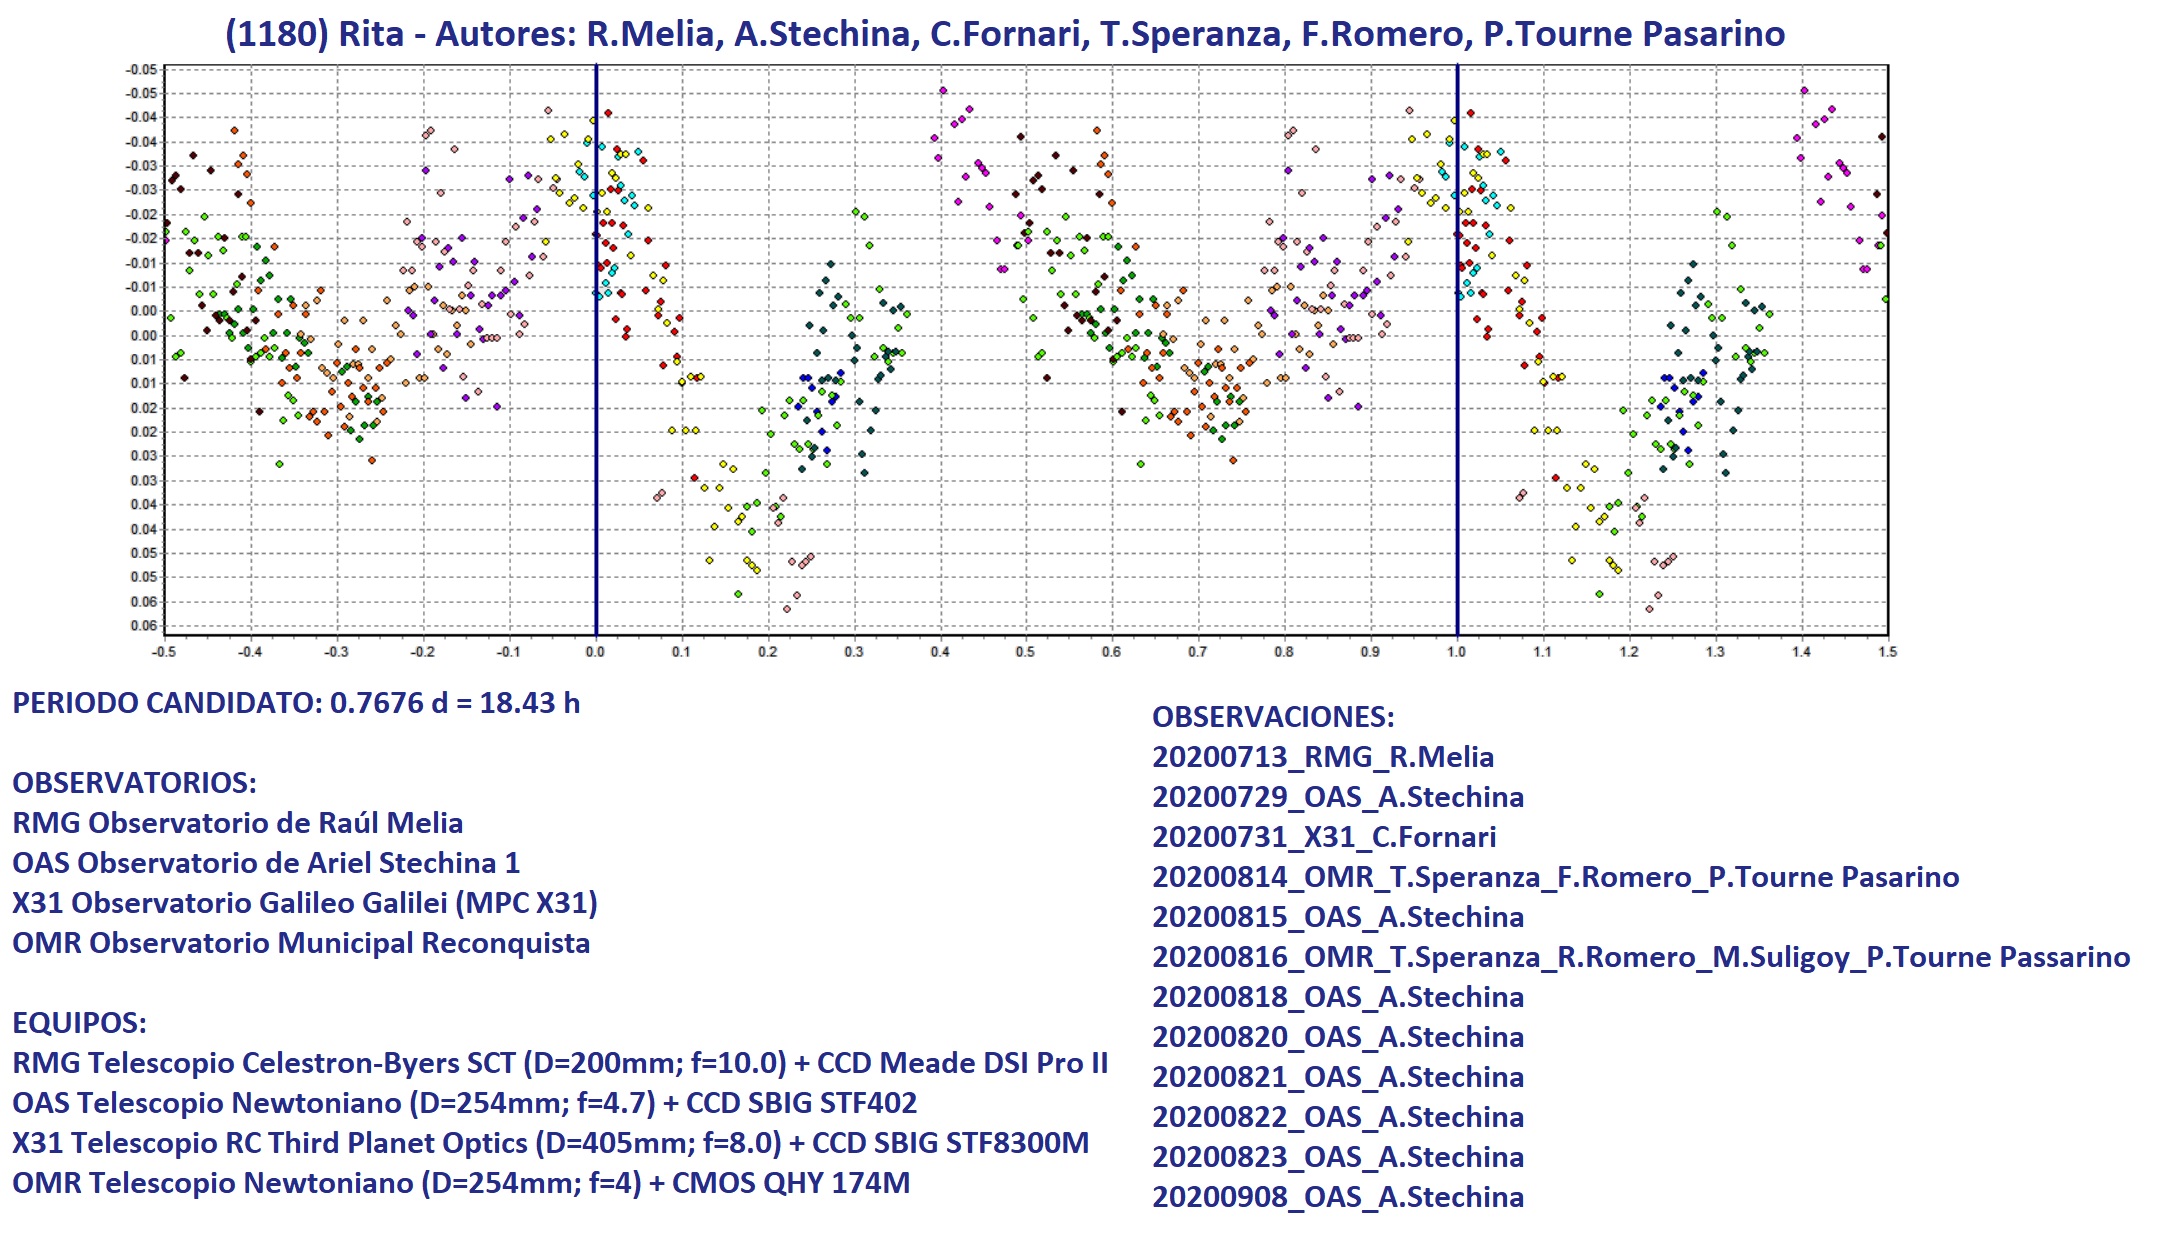2160x1235 pixels.
Task: Select observation '20200731_X31_C.Fornari'
Action: point(1324,837)
